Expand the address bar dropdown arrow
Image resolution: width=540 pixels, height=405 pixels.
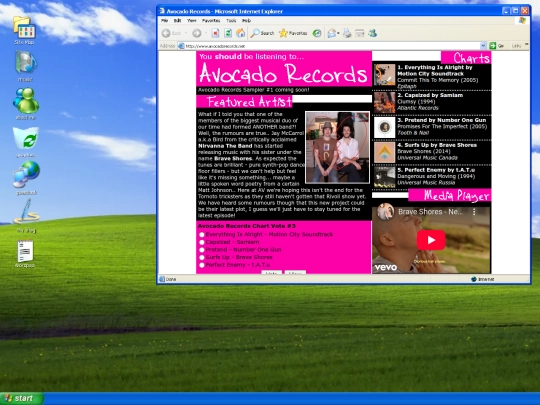coord(483,45)
